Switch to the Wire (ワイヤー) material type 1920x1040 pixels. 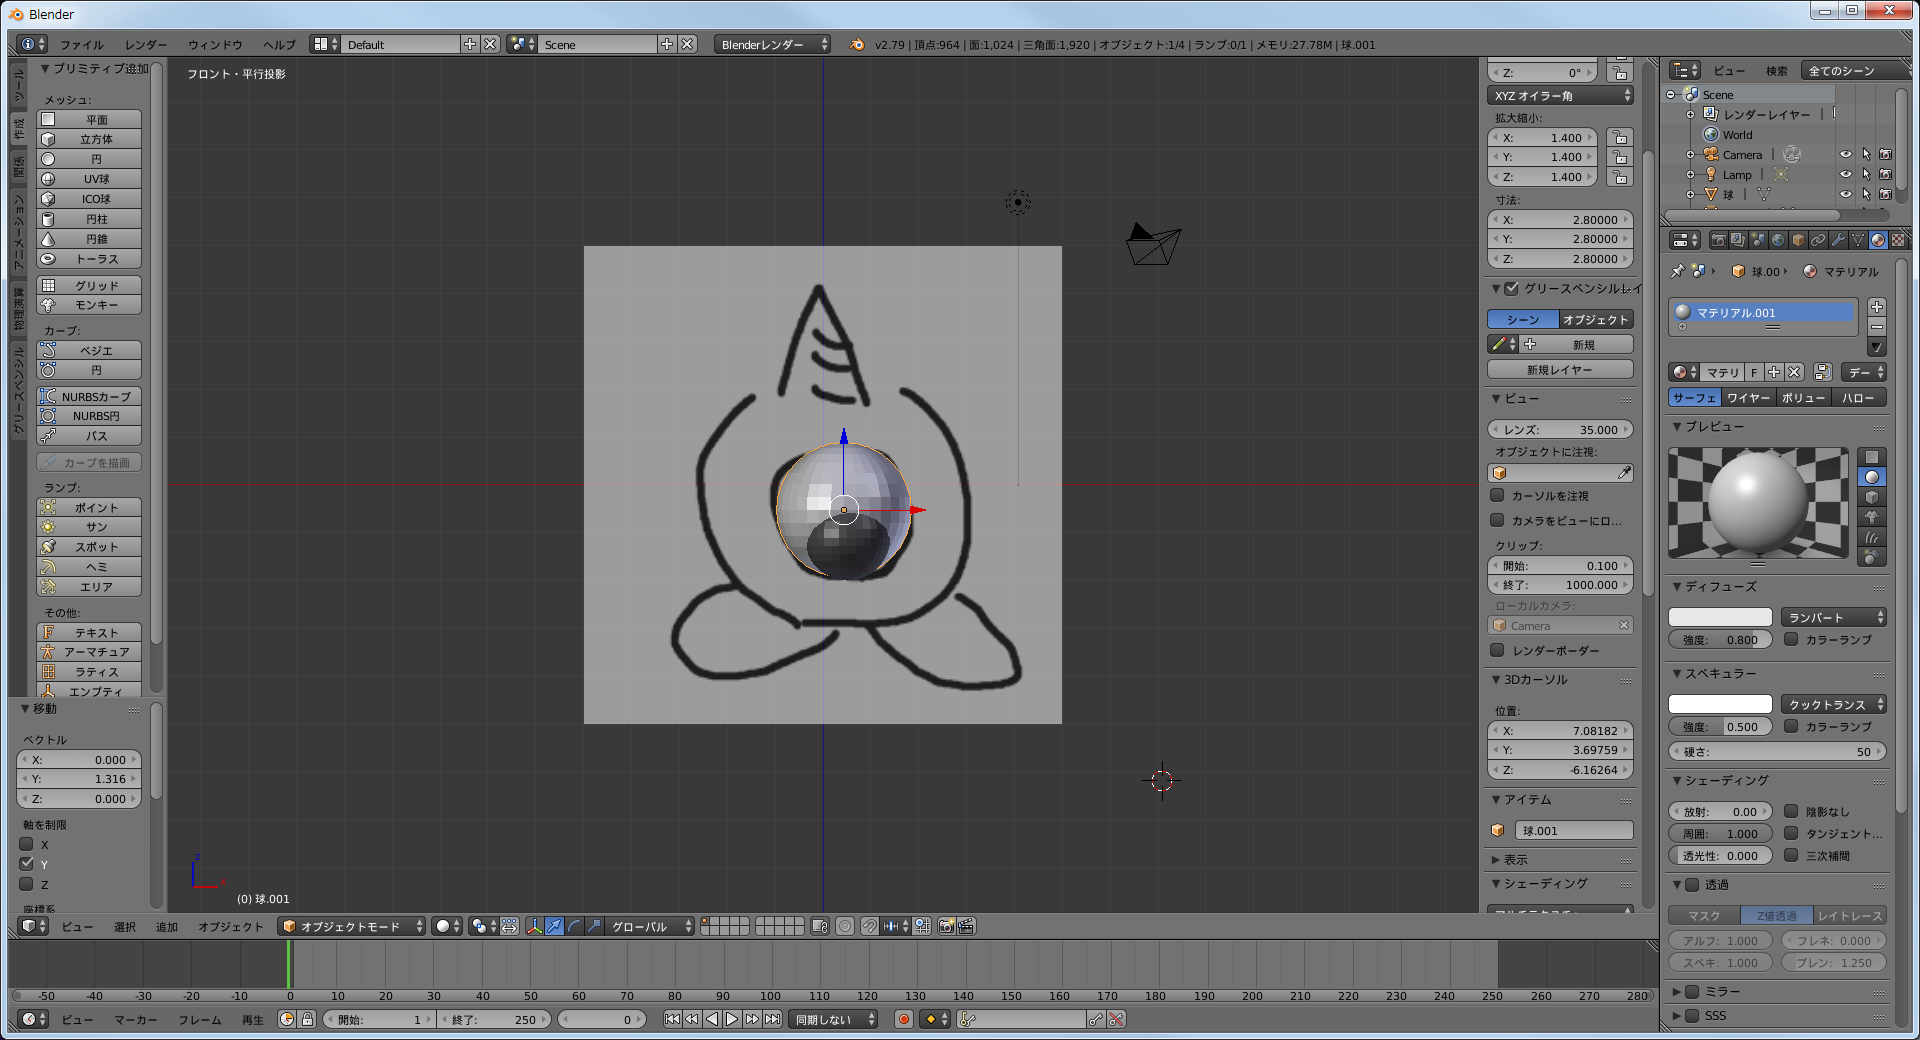(x=1749, y=398)
